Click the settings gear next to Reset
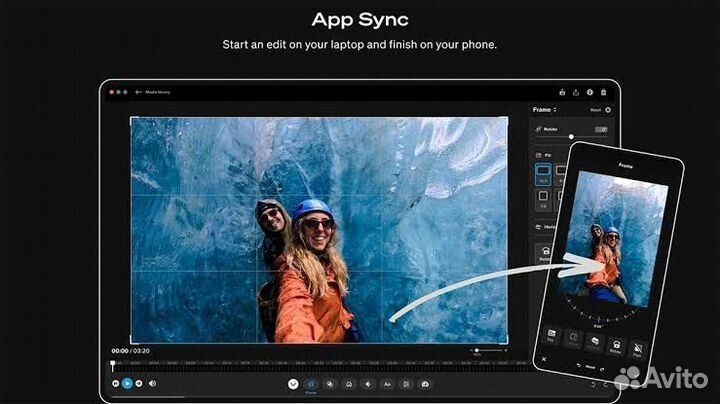This screenshot has width=720, height=404. coord(608,109)
